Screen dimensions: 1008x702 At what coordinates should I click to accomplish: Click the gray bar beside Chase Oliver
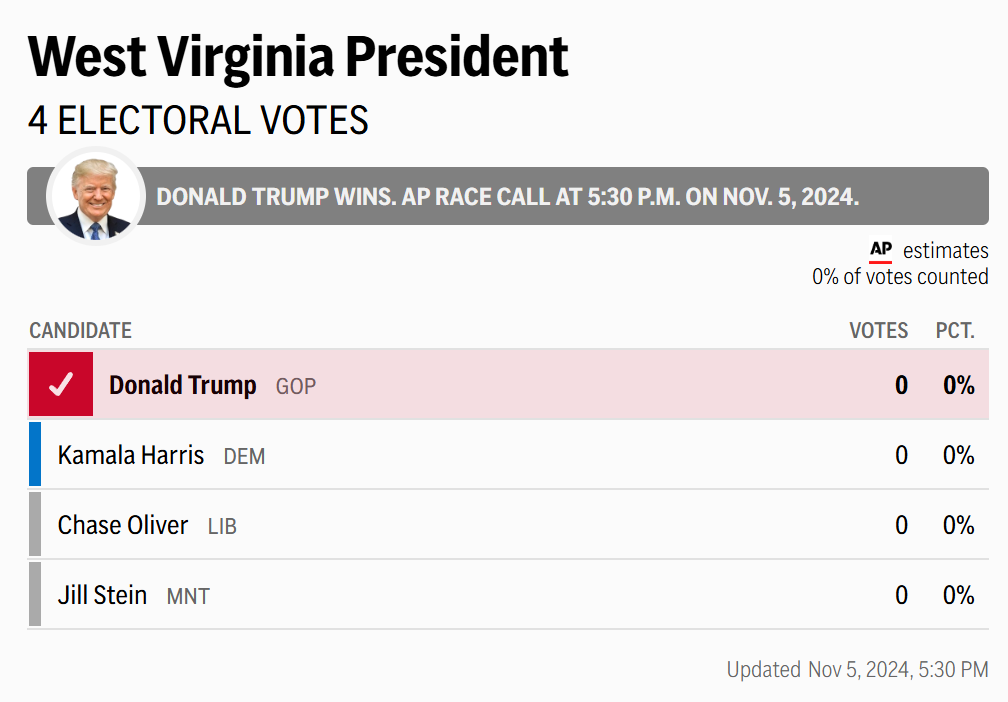[35, 525]
